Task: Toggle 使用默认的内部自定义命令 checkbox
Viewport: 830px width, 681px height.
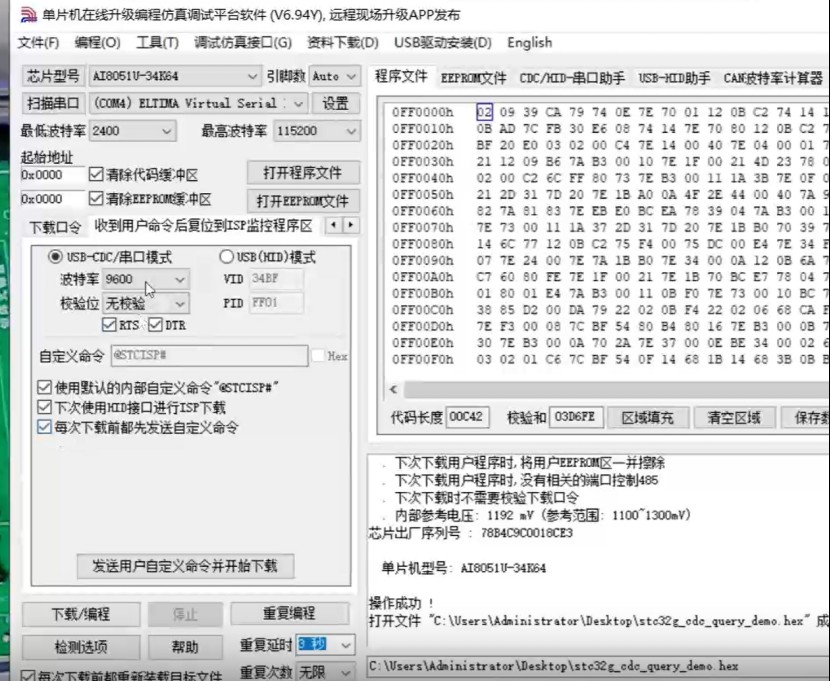Action: (44, 387)
